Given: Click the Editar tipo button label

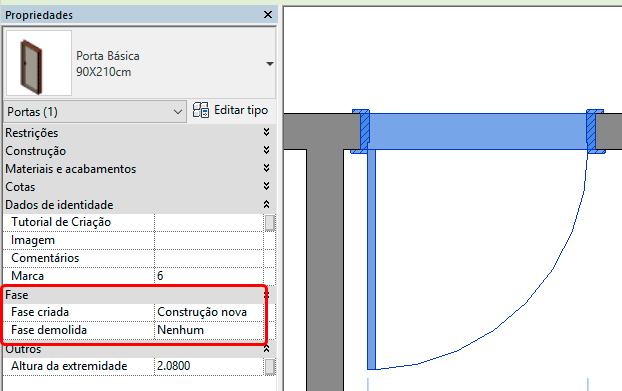Looking at the screenshot, I should point(241,110).
